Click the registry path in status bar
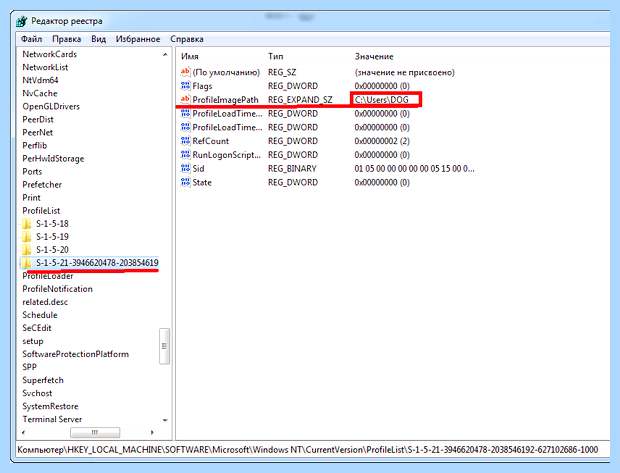Screen dimensions: 620x473 (x=308, y=450)
